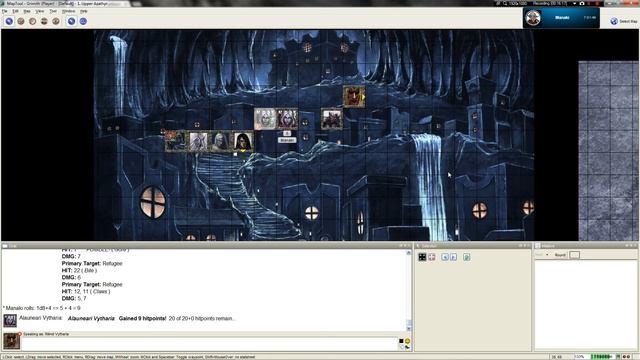Screen dimensions: 640x360
Task: Open the Help menu
Action: (x=84, y=11)
